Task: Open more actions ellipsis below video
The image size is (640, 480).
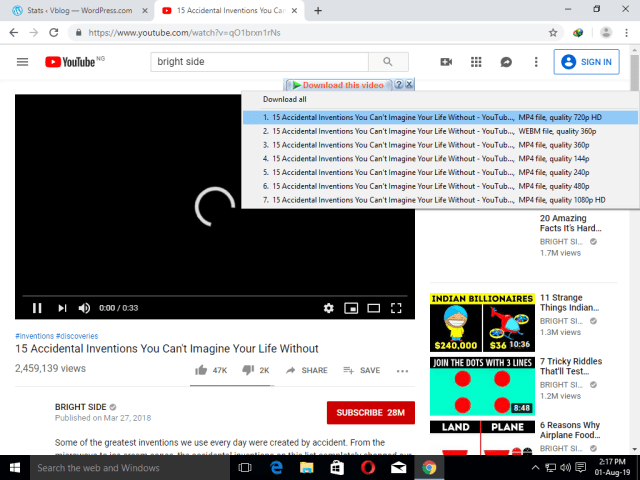Action: 402,370
